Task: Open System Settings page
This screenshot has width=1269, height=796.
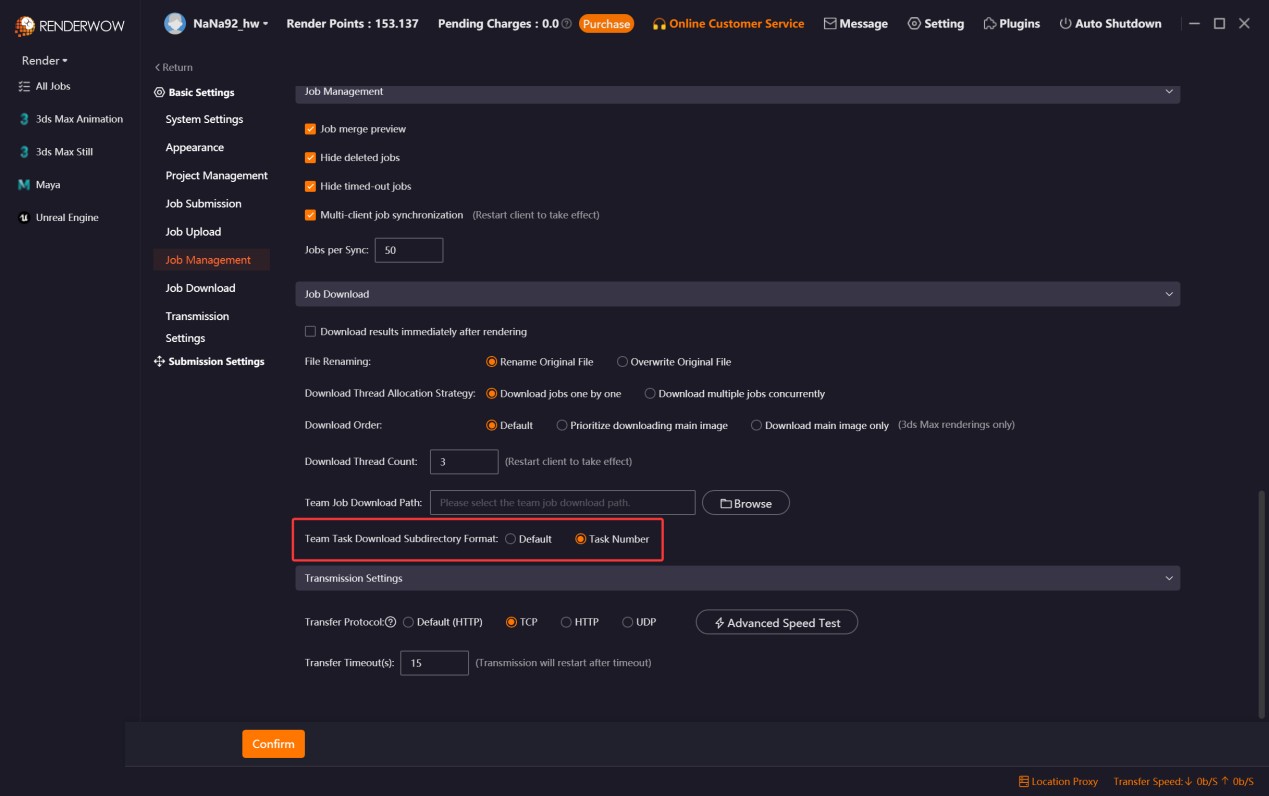Action: [204, 120]
